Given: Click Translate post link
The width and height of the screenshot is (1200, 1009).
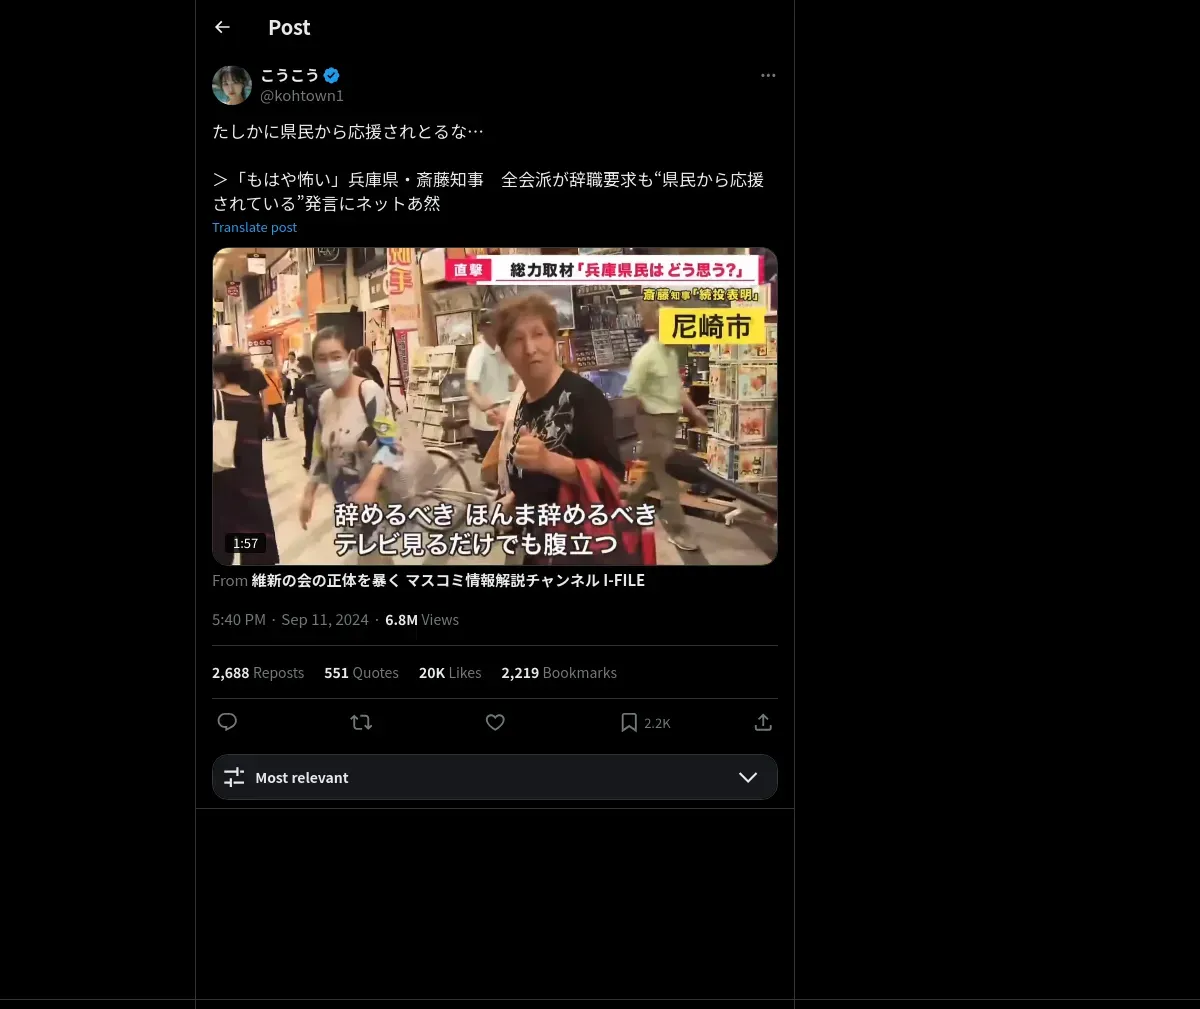Looking at the screenshot, I should 254,227.
